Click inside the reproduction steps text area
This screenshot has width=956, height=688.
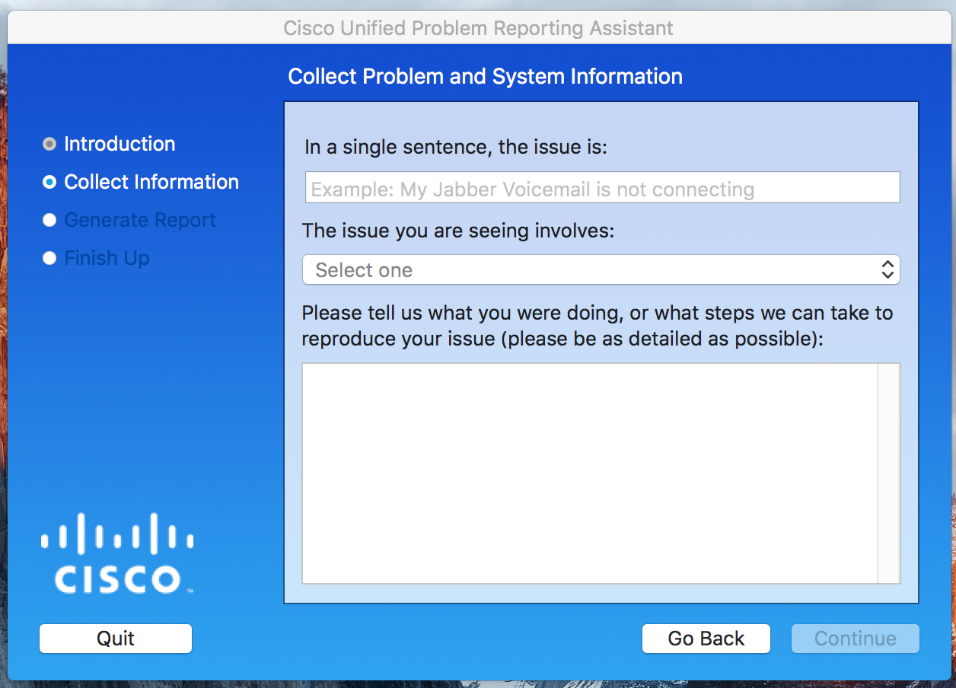point(590,473)
